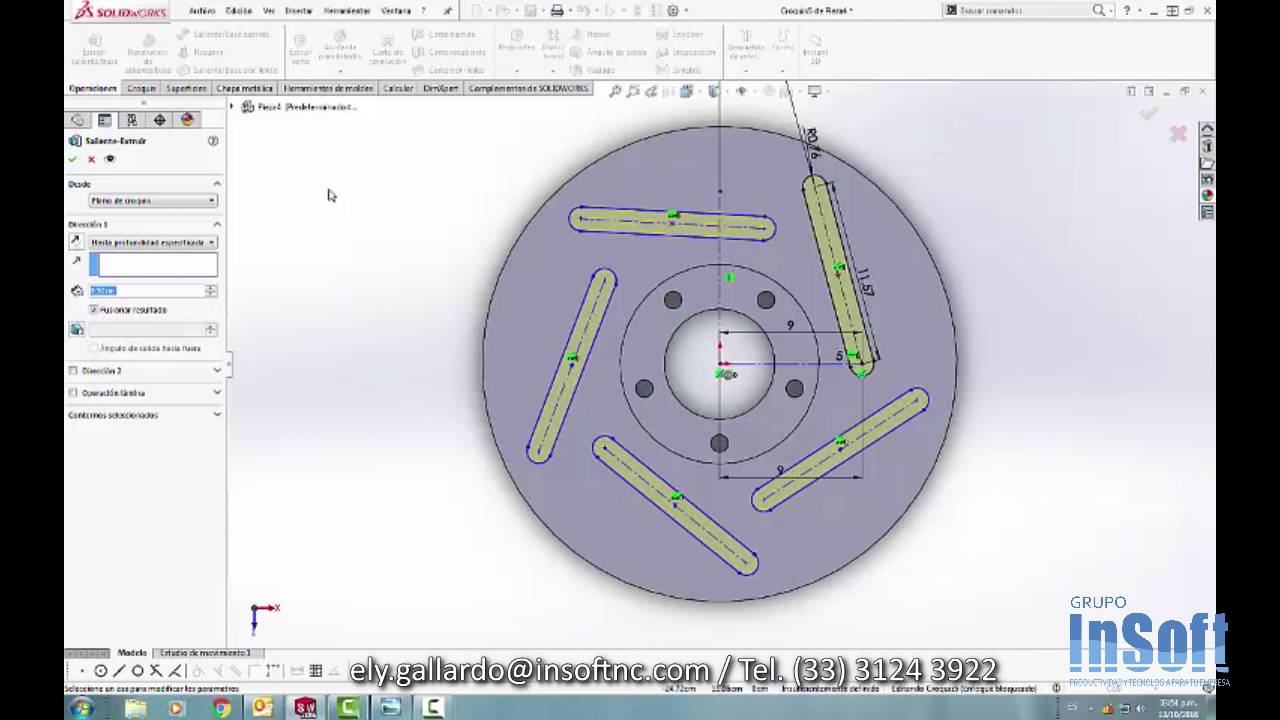Adjust depth value spinner arrows
1280x720 pixels.
[x=210, y=291]
